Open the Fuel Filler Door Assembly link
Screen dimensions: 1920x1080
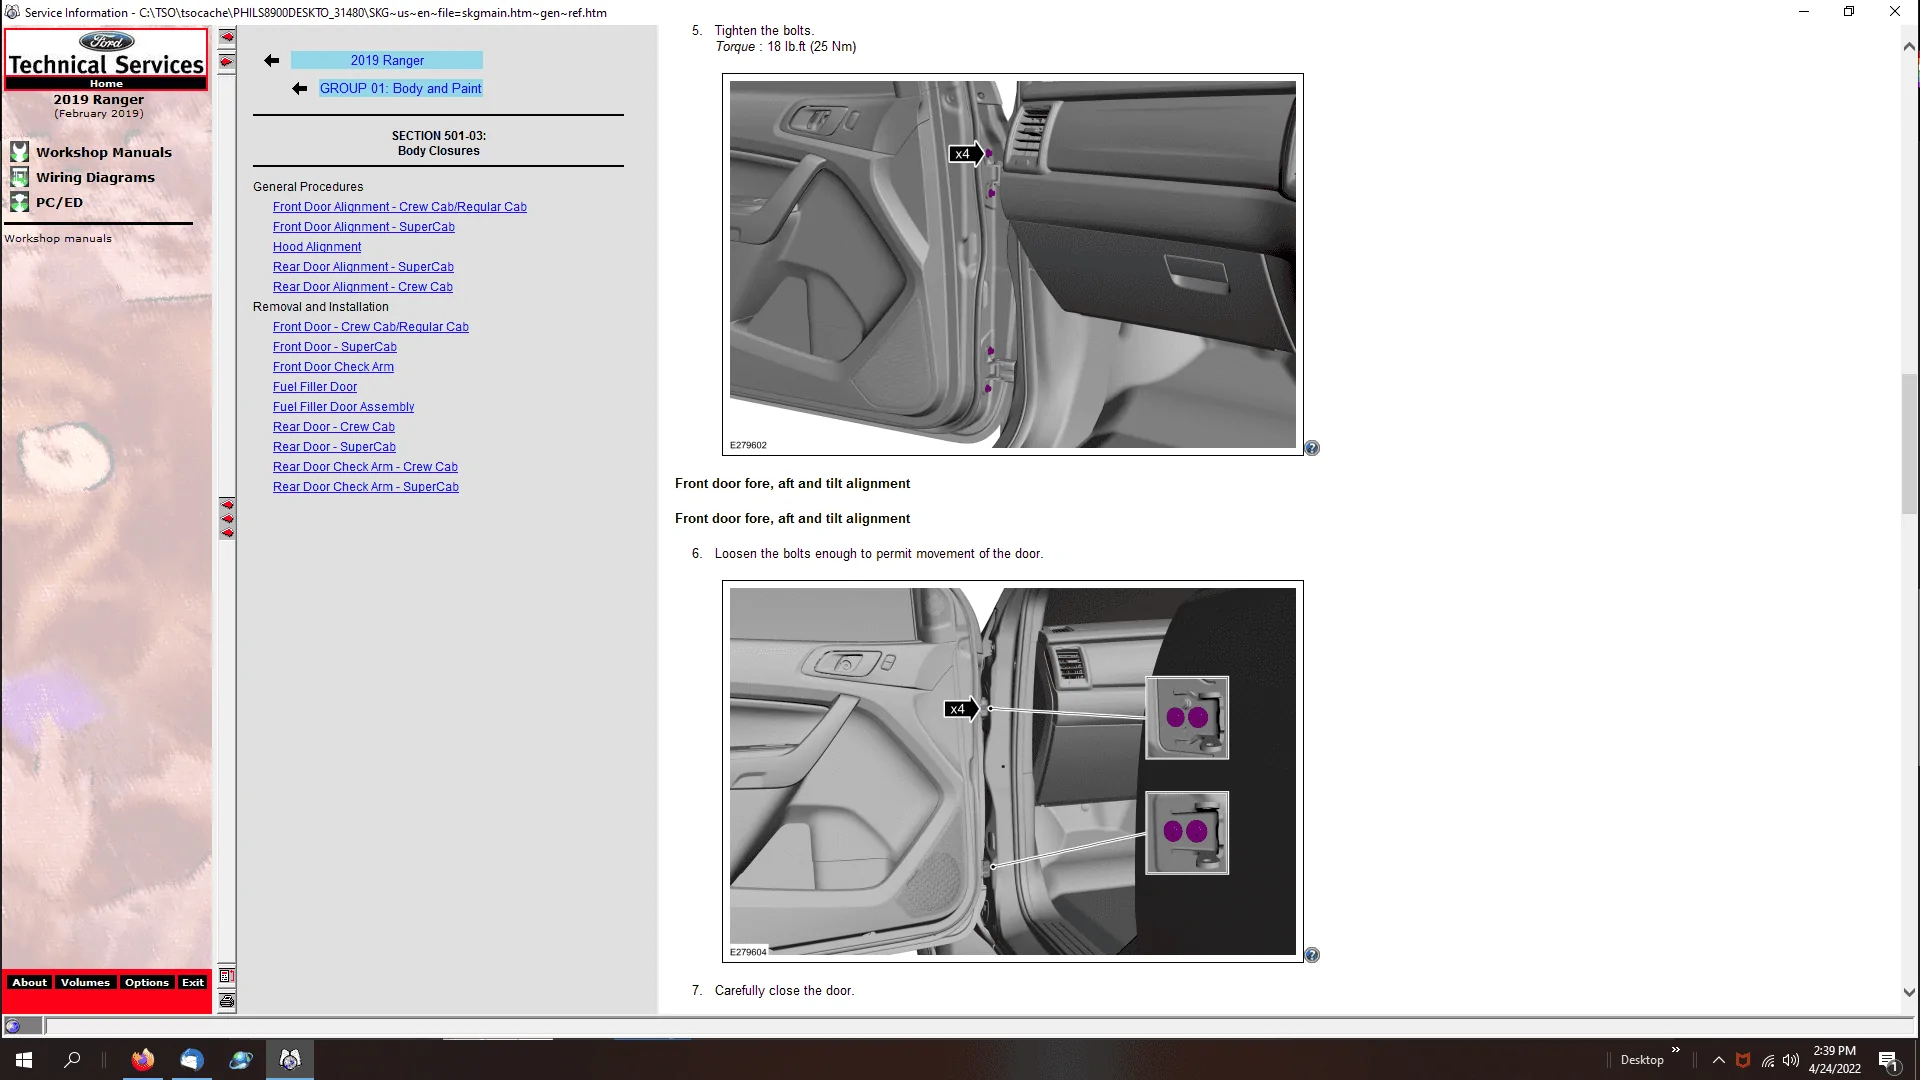tap(343, 407)
